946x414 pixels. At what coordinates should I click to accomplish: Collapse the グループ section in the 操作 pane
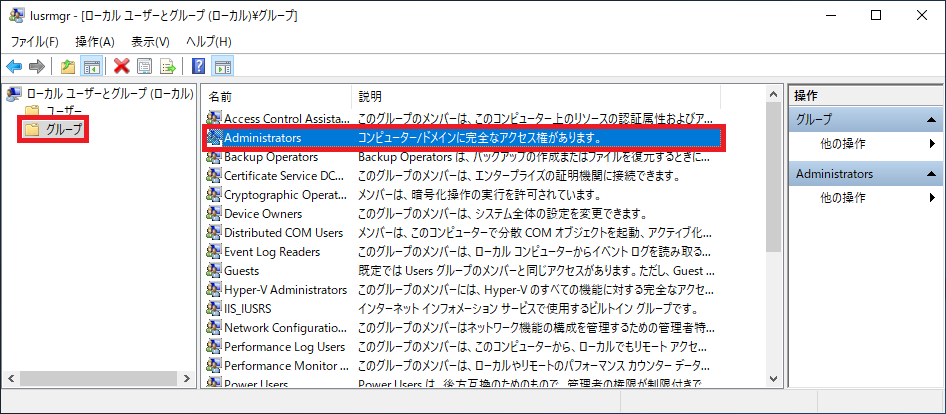coord(931,119)
